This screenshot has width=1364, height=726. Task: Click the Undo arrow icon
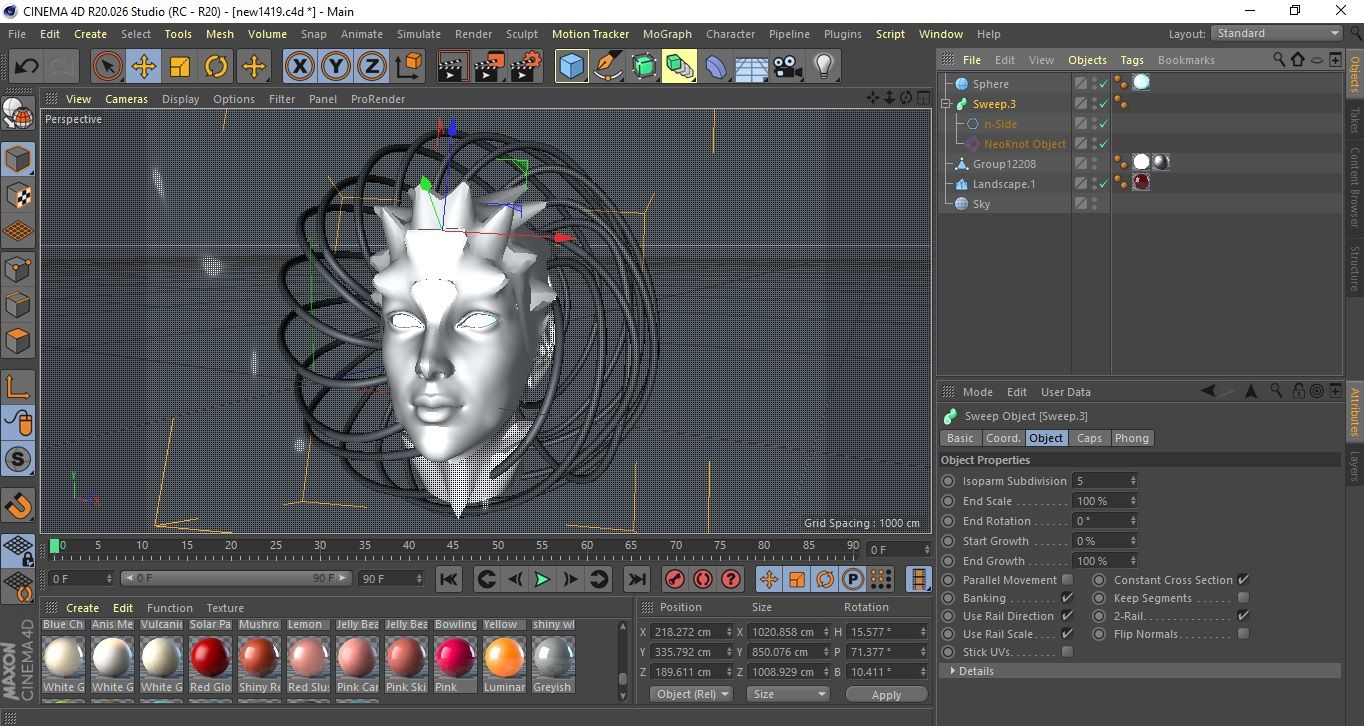[x=27, y=67]
